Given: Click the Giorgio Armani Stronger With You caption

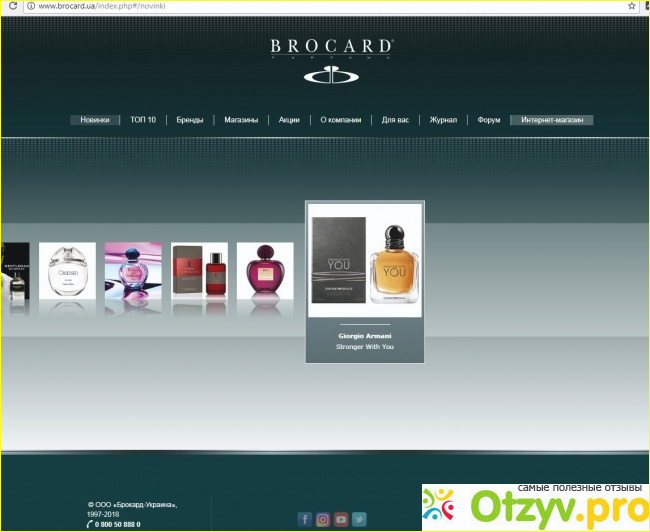Looking at the screenshot, I should 365,341.
